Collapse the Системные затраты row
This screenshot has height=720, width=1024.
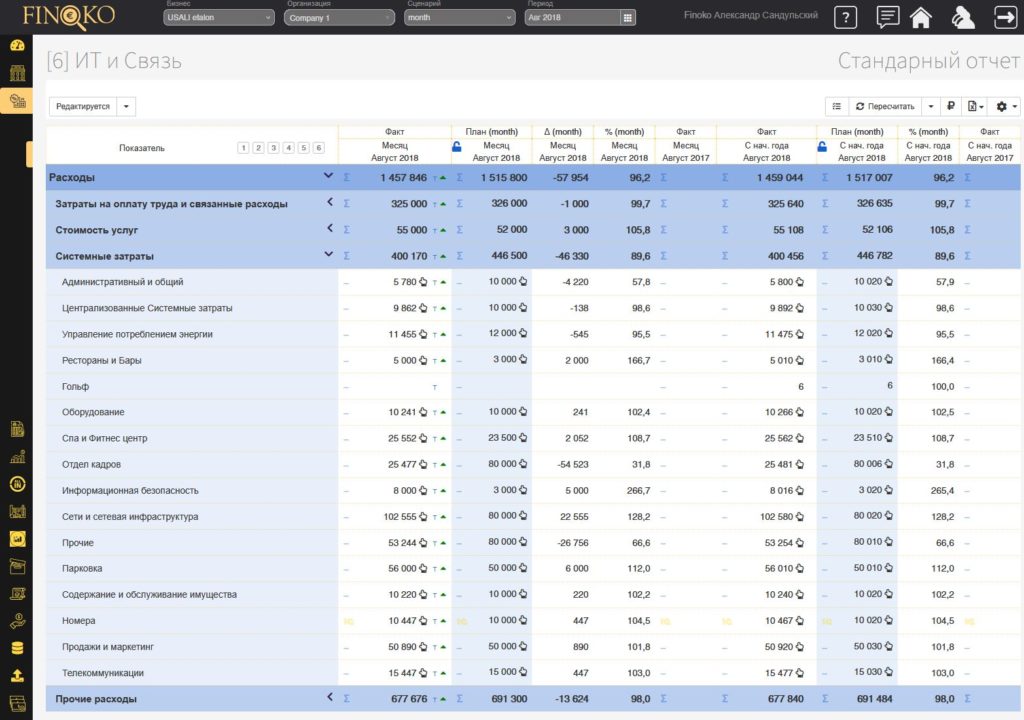(329, 255)
